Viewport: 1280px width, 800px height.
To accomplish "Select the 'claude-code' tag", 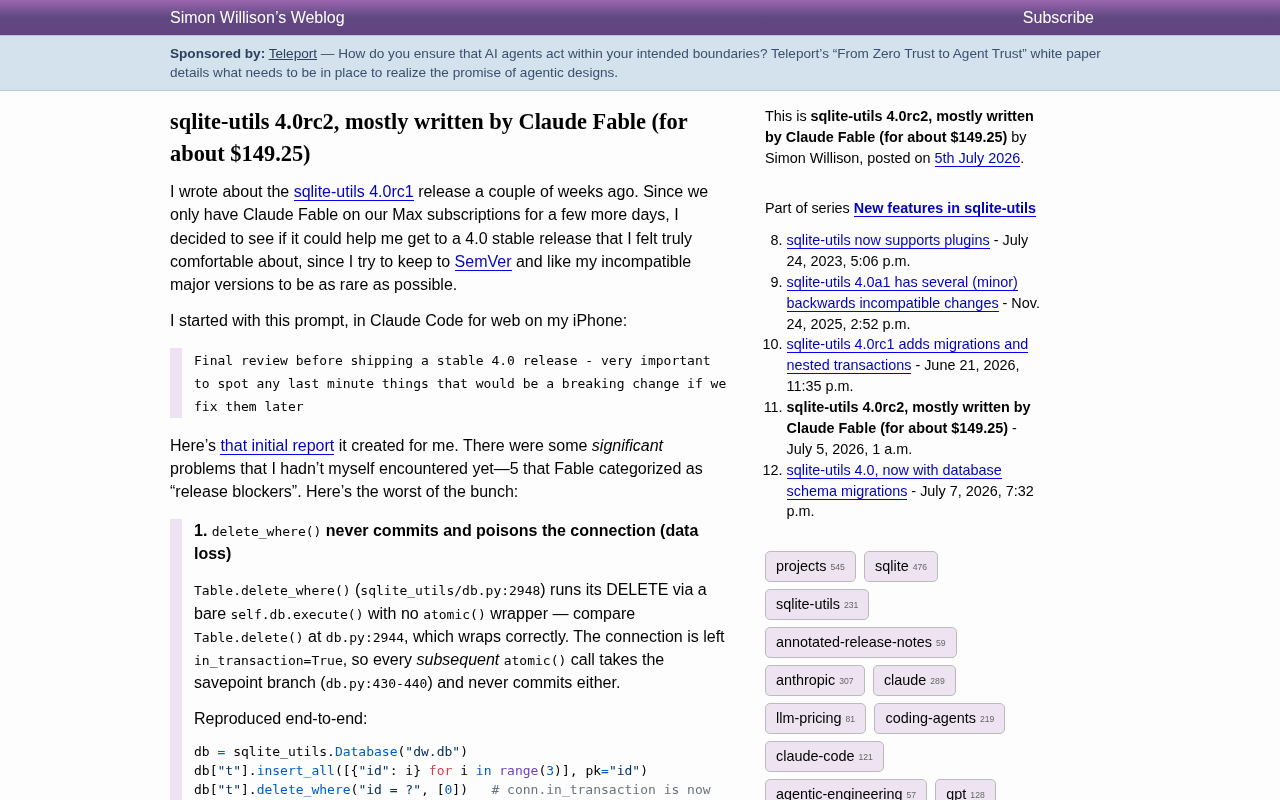I will [824, 757].
